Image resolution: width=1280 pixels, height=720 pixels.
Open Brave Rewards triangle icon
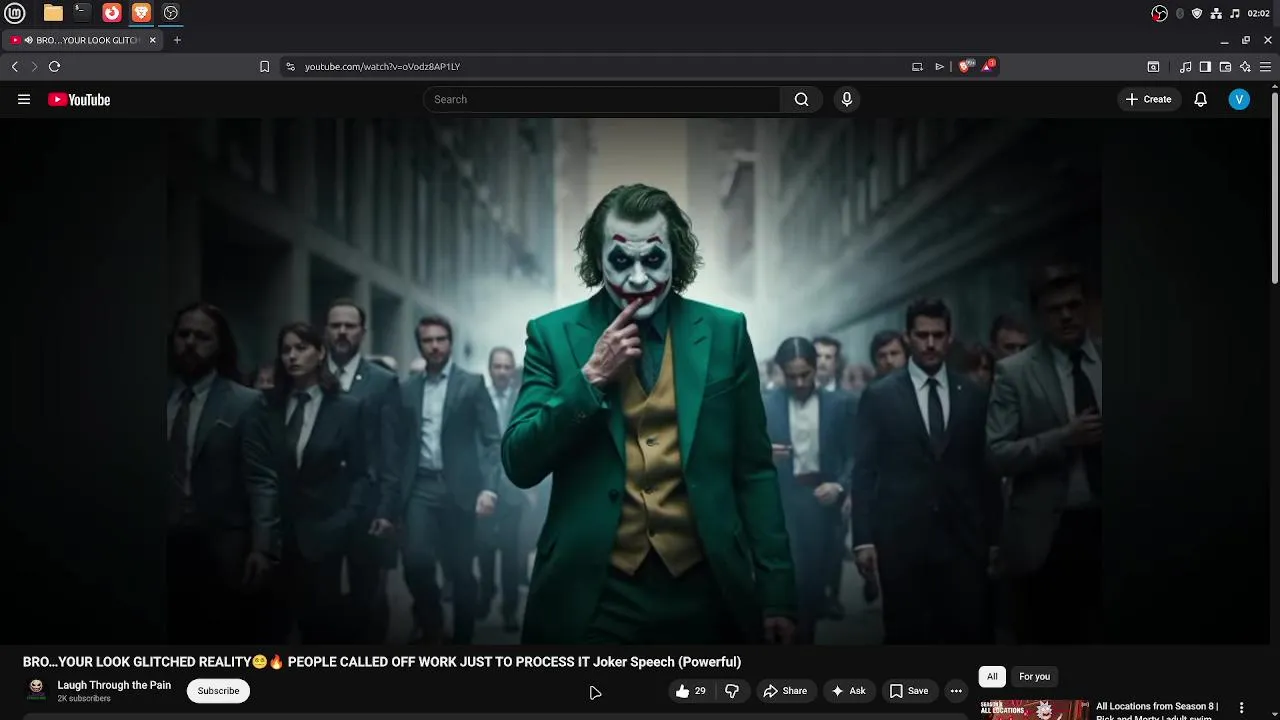click(x=988, y=66)
